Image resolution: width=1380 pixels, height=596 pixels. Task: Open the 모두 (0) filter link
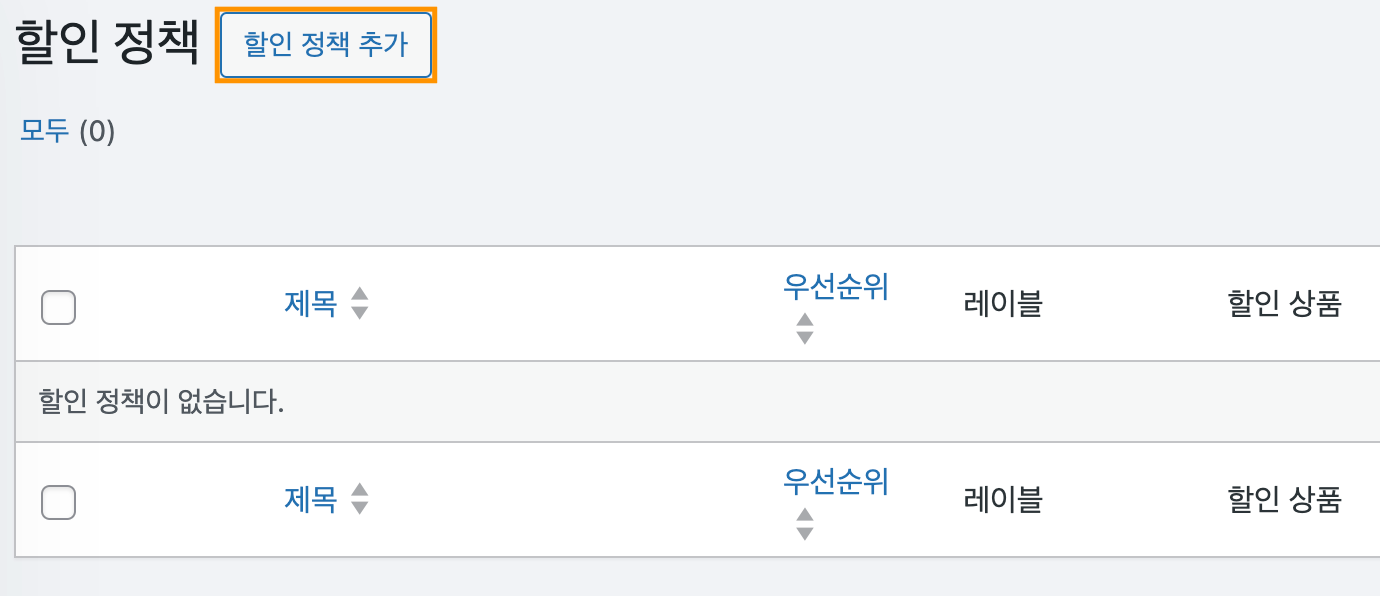point(67,131)
